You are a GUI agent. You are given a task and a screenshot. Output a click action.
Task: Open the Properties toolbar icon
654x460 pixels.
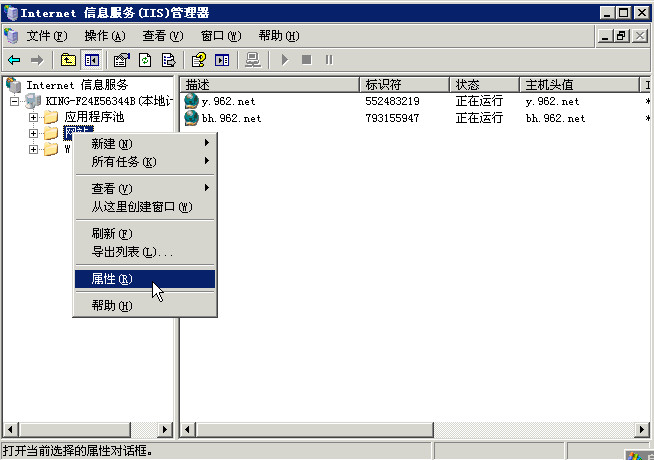121,60
